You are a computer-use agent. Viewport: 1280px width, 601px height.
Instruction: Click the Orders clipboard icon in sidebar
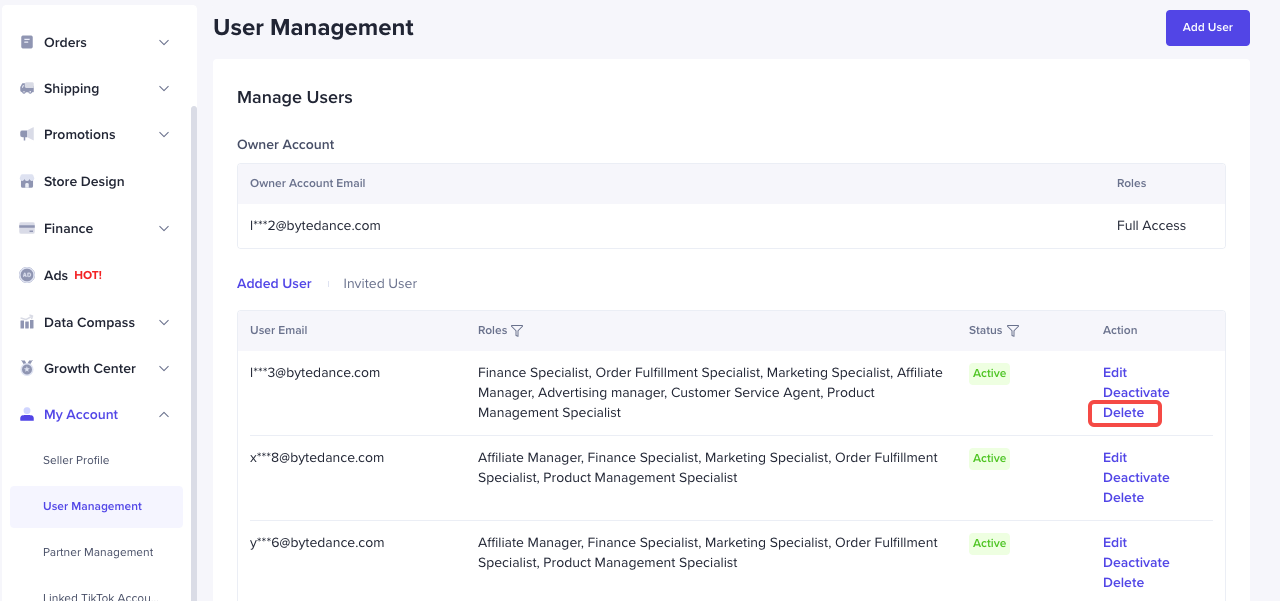(27, 42)
